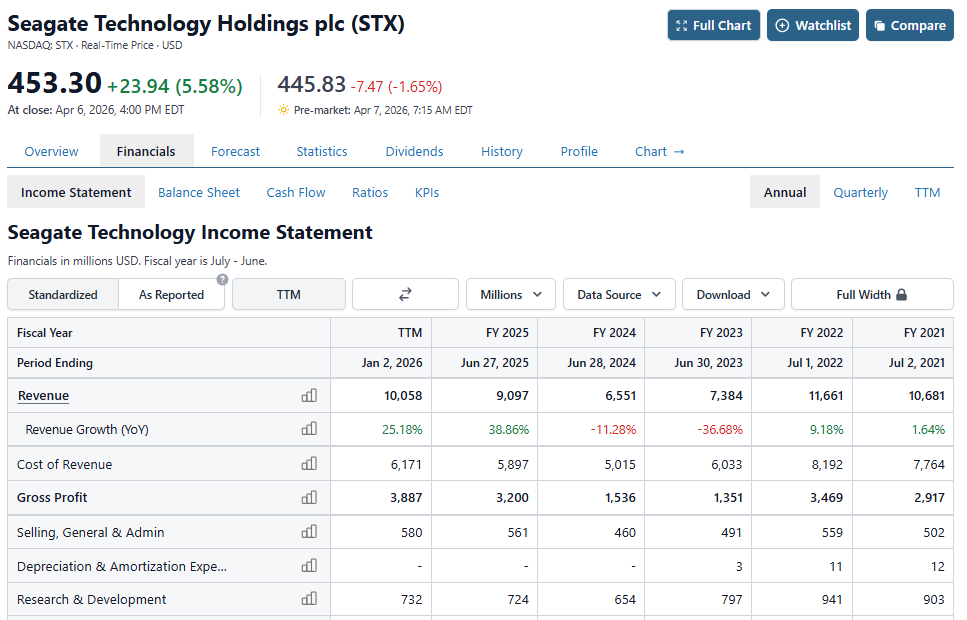Click the Full Width button
Image resolution: width=967 pixels, height=620 pixels.
pyautogui.click(x=872, y=294)
